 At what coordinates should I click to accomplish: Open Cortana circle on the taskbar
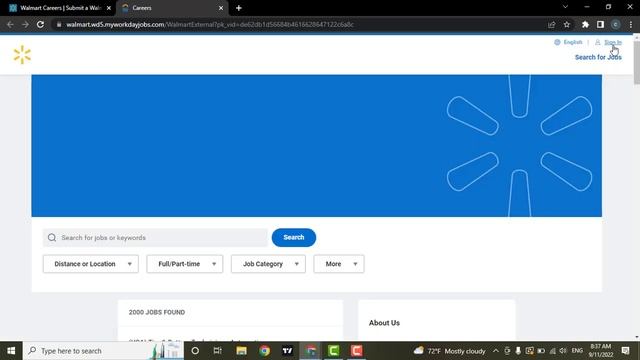(x=195, y=351)
